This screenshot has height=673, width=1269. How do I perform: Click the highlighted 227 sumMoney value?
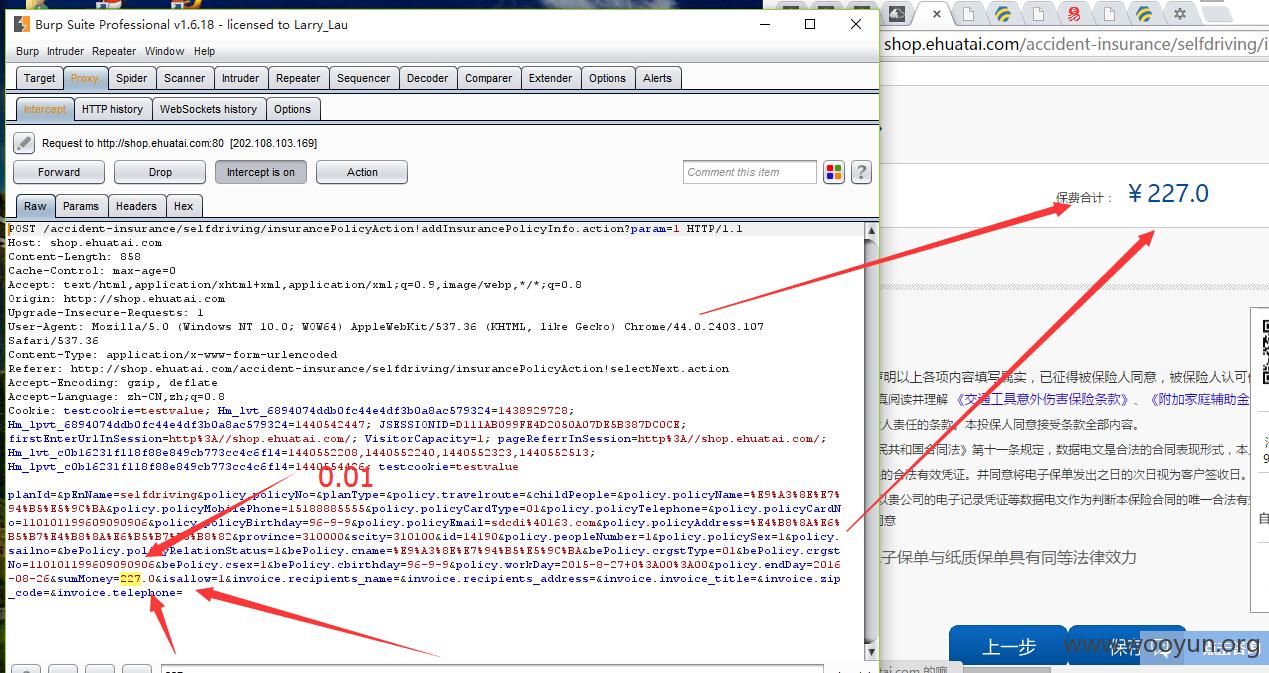coord(129,579)
